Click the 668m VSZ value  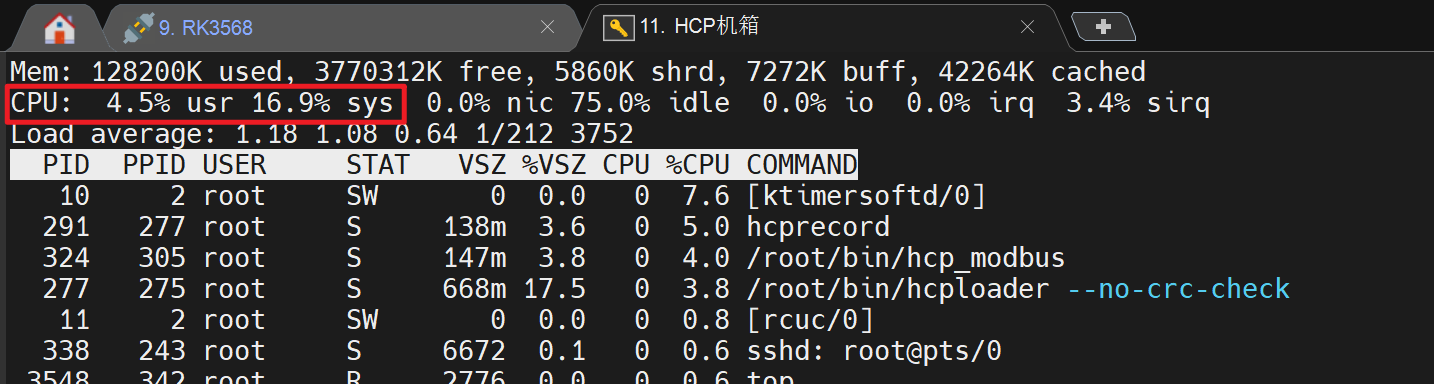pyautogui.click(x=474, y=289)
